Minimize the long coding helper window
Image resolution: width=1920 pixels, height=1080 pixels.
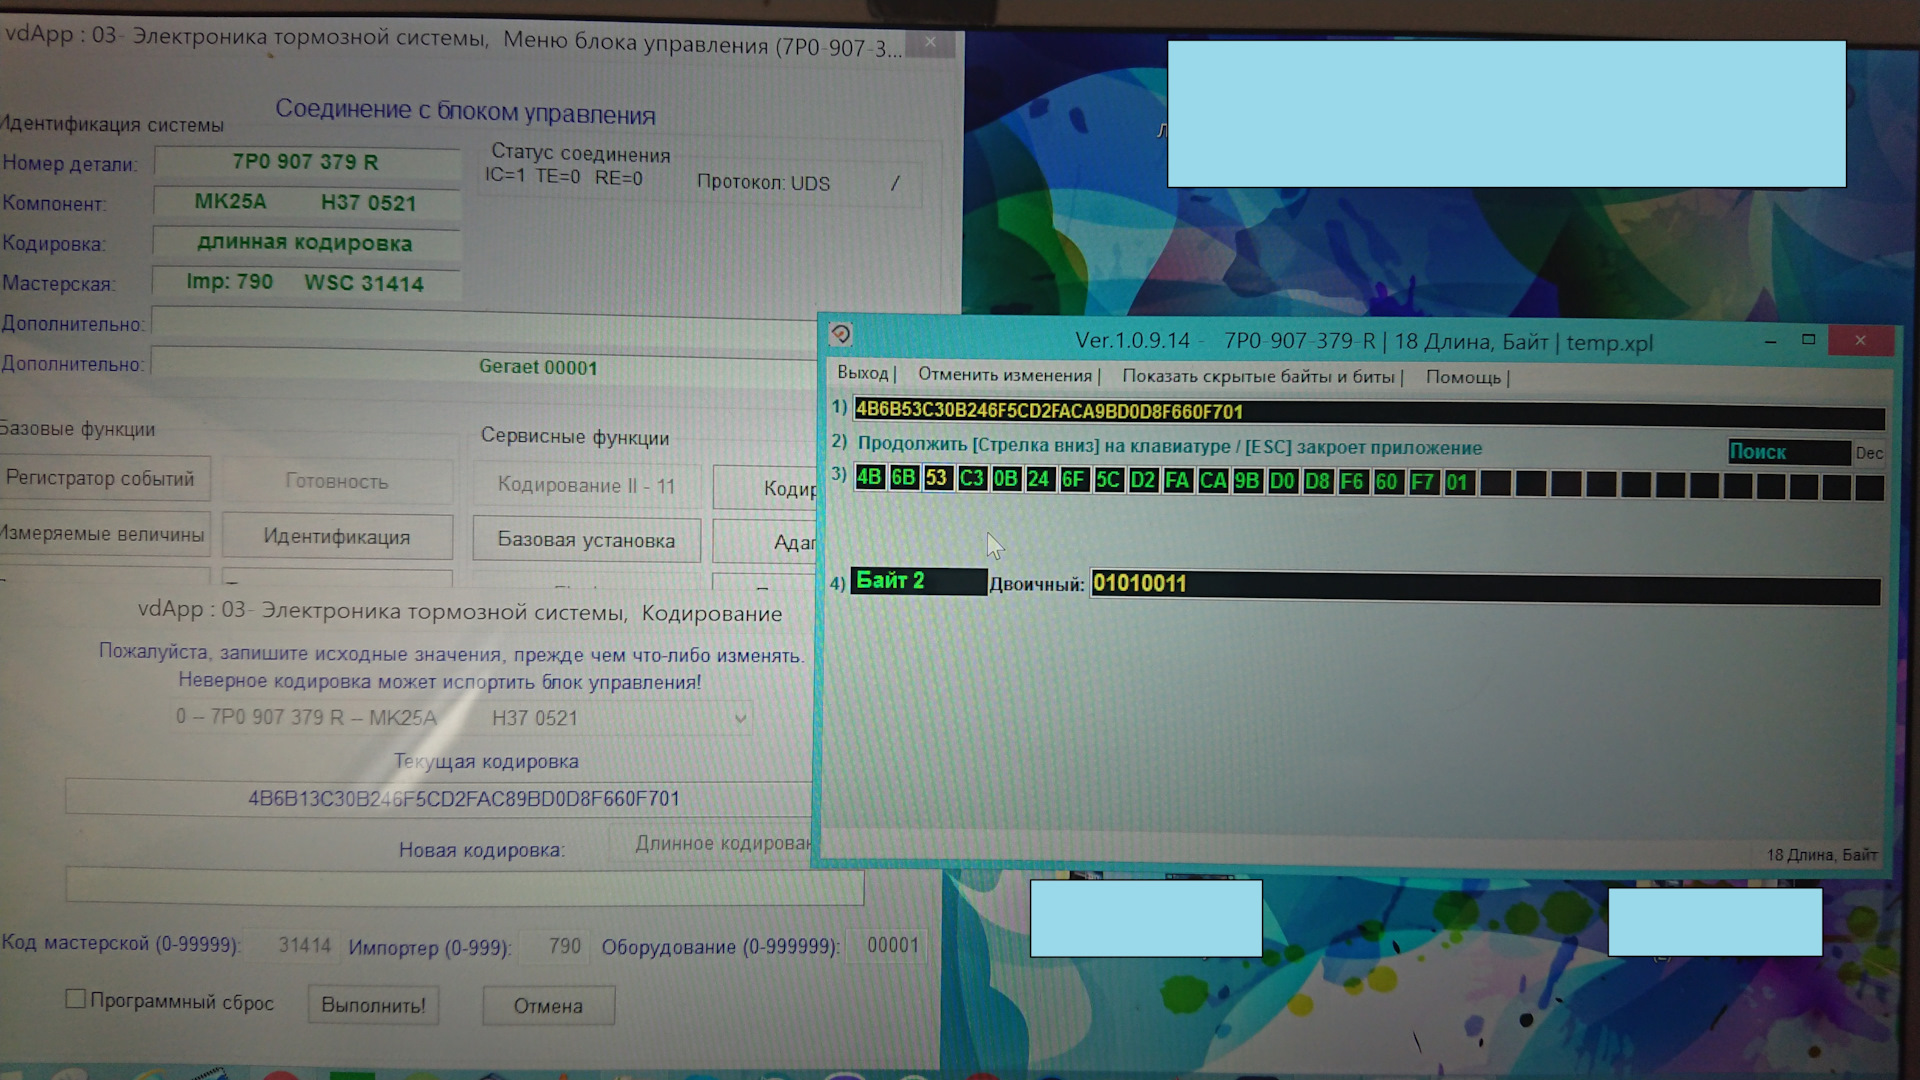[x=1770, y=342]
